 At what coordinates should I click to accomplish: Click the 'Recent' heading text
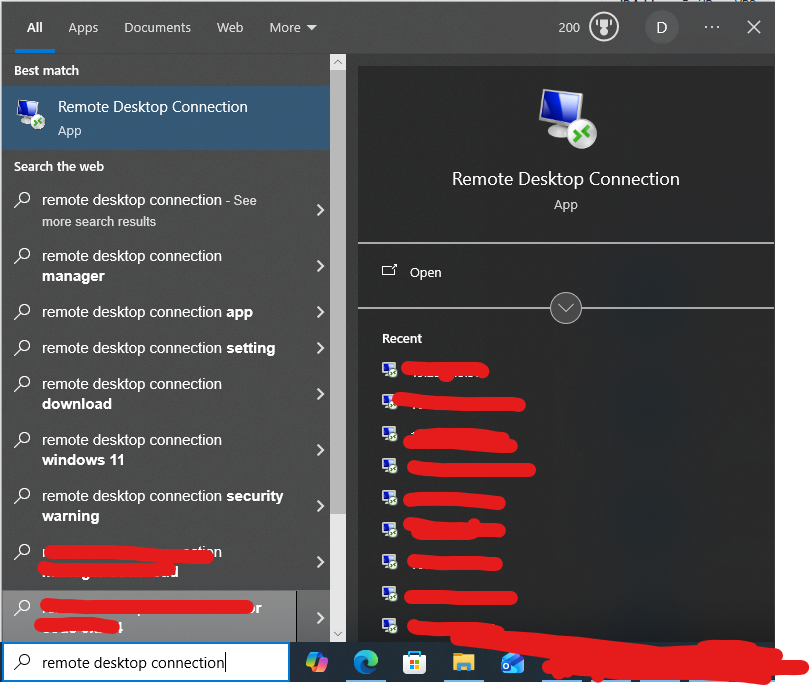(402, 338)
